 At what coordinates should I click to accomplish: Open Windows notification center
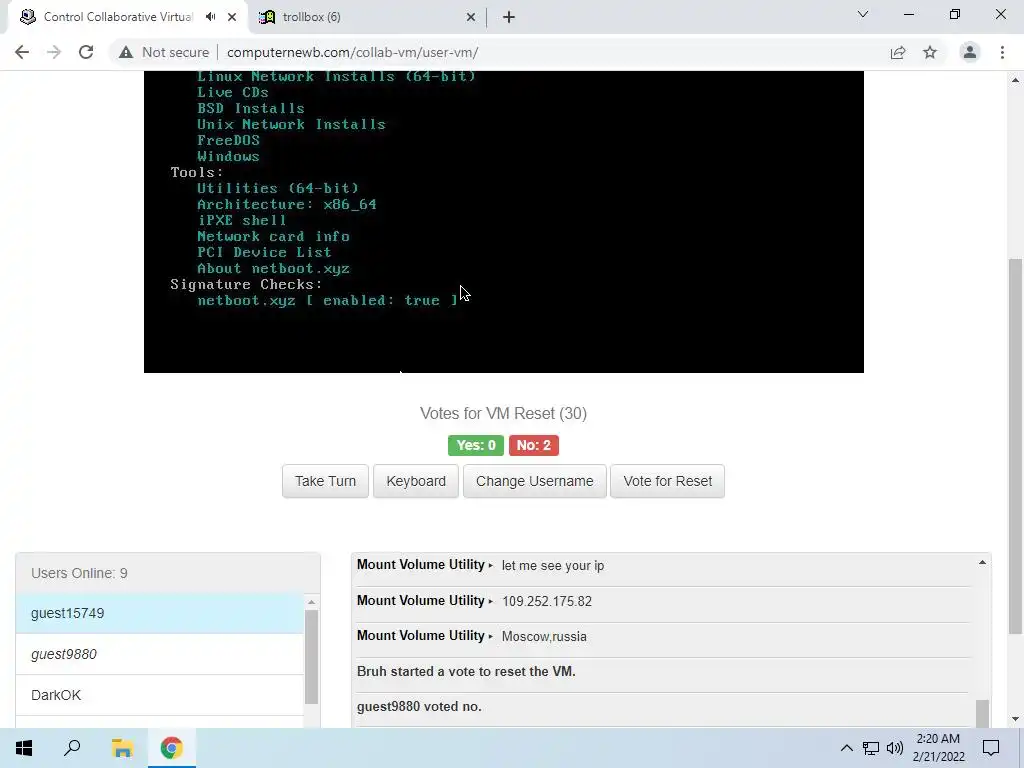[991, 748]
